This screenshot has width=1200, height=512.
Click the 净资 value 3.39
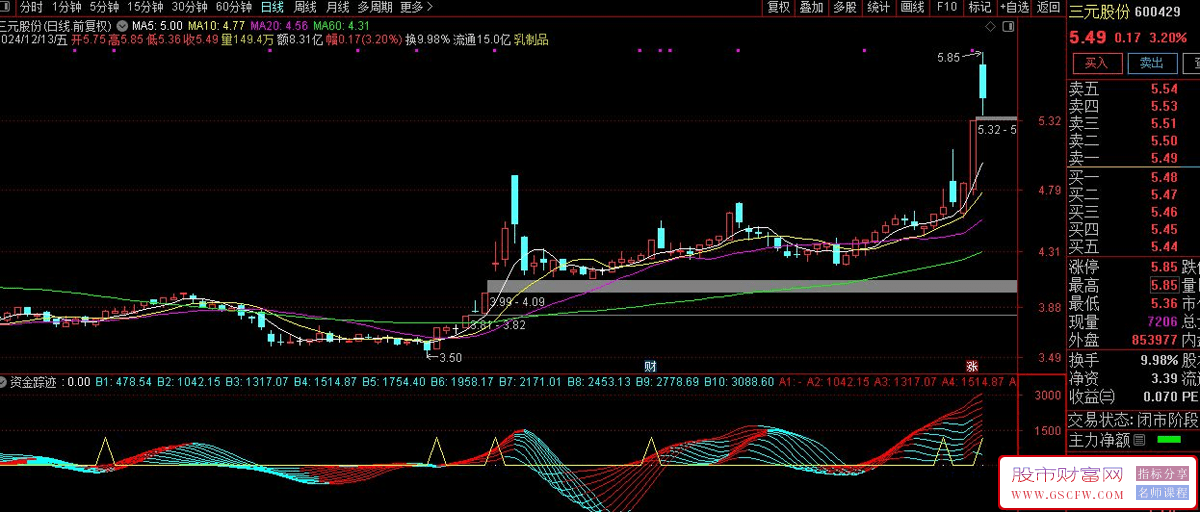1163,378
